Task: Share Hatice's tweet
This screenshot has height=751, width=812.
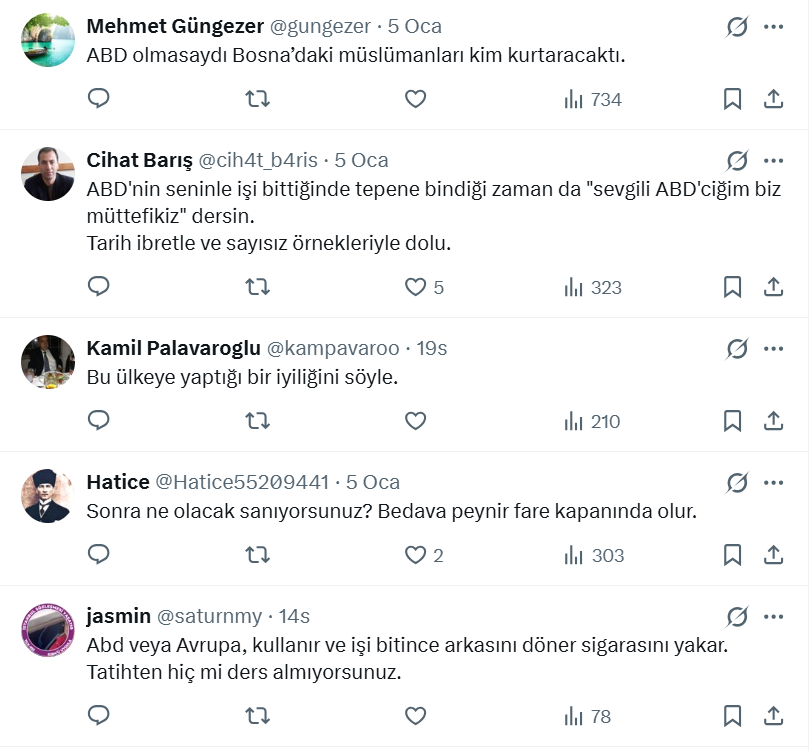Action: (x=773, y=555)
